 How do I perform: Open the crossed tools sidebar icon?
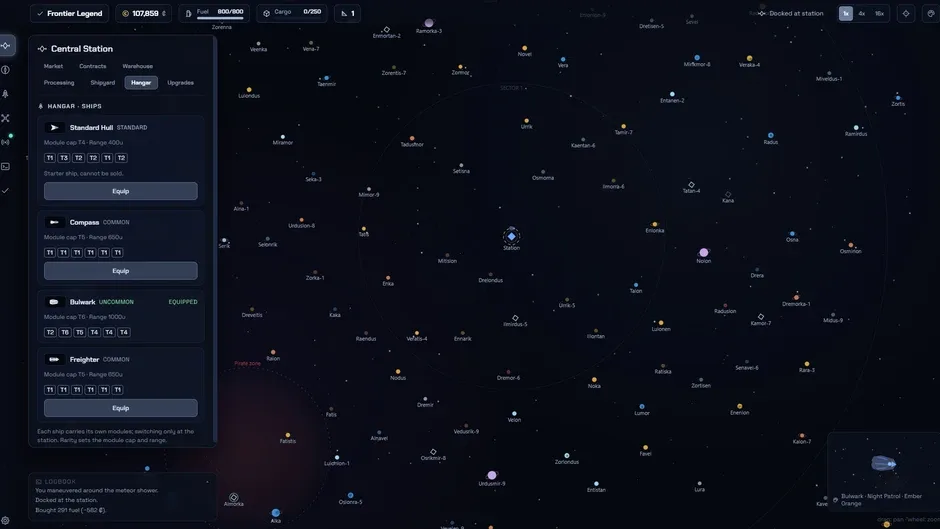coord(5,118)
